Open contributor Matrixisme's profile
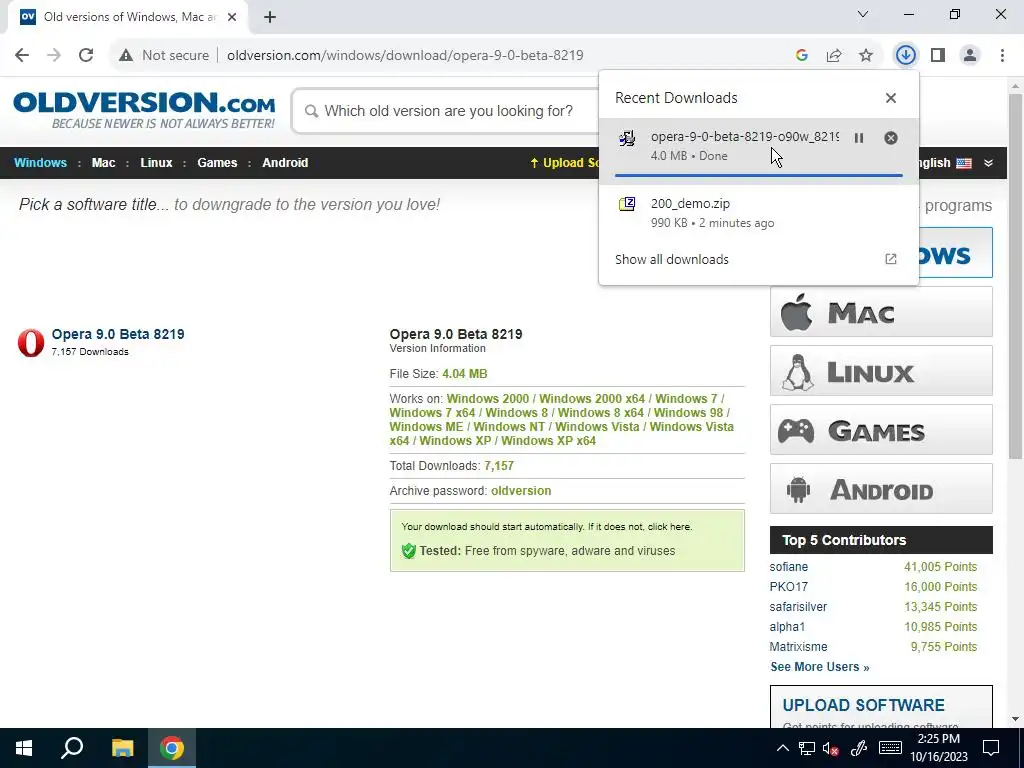 (x=798, y=647)
